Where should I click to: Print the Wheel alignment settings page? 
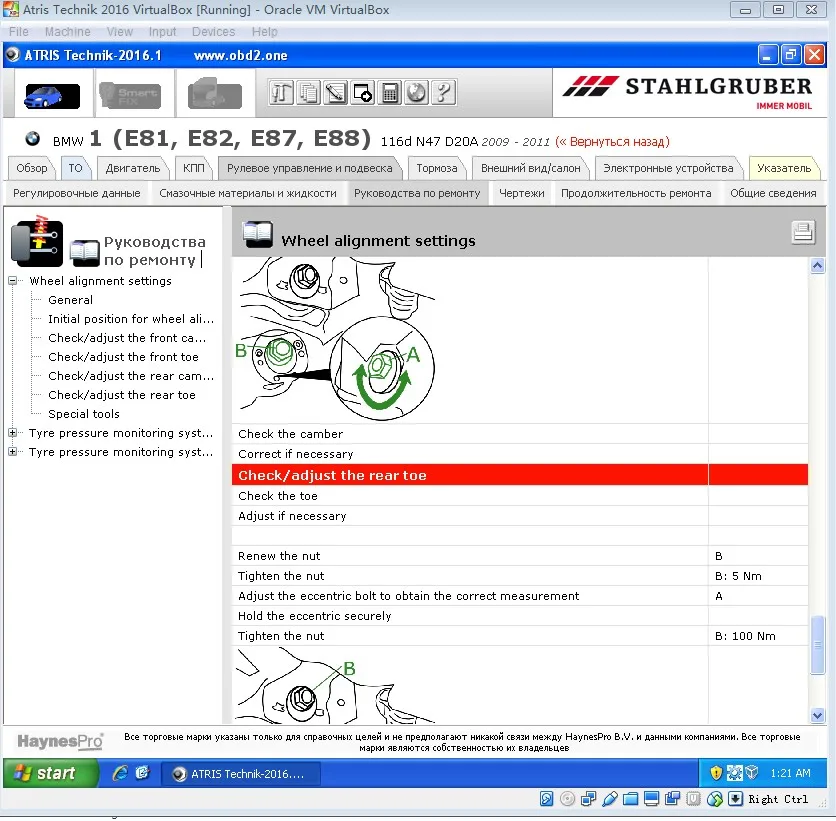pos(803,232)
